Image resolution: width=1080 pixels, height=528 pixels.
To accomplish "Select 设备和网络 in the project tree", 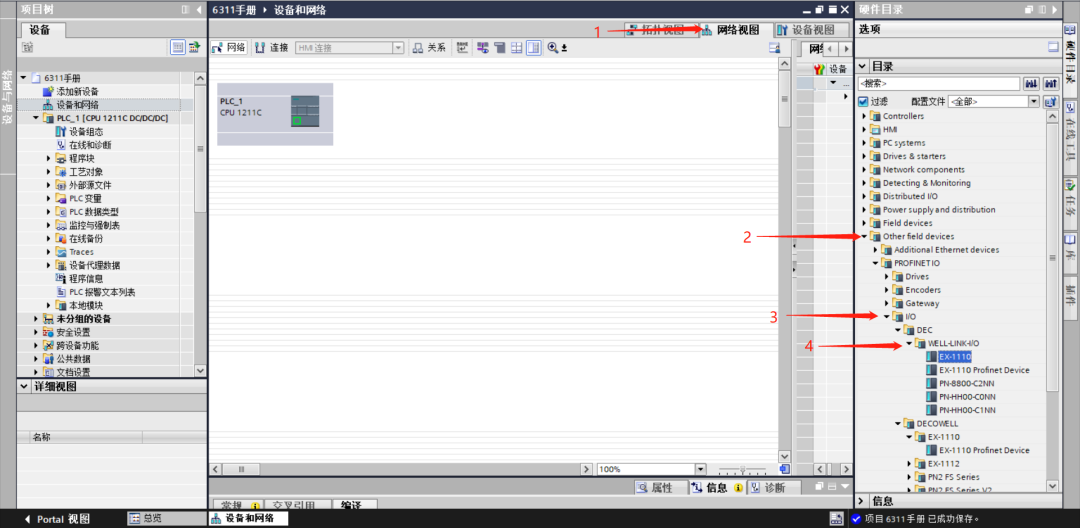I will pyautogui.click(x=77, y=105).
